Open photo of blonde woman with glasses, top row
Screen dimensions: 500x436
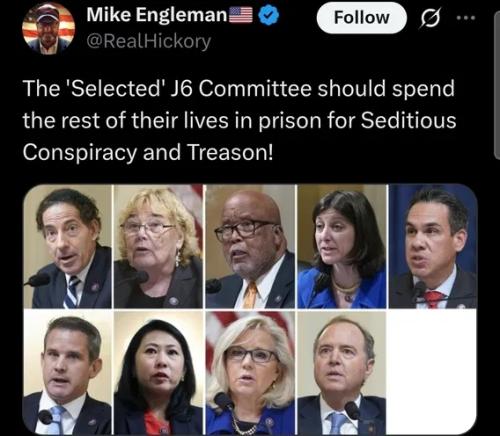[158, 246]
